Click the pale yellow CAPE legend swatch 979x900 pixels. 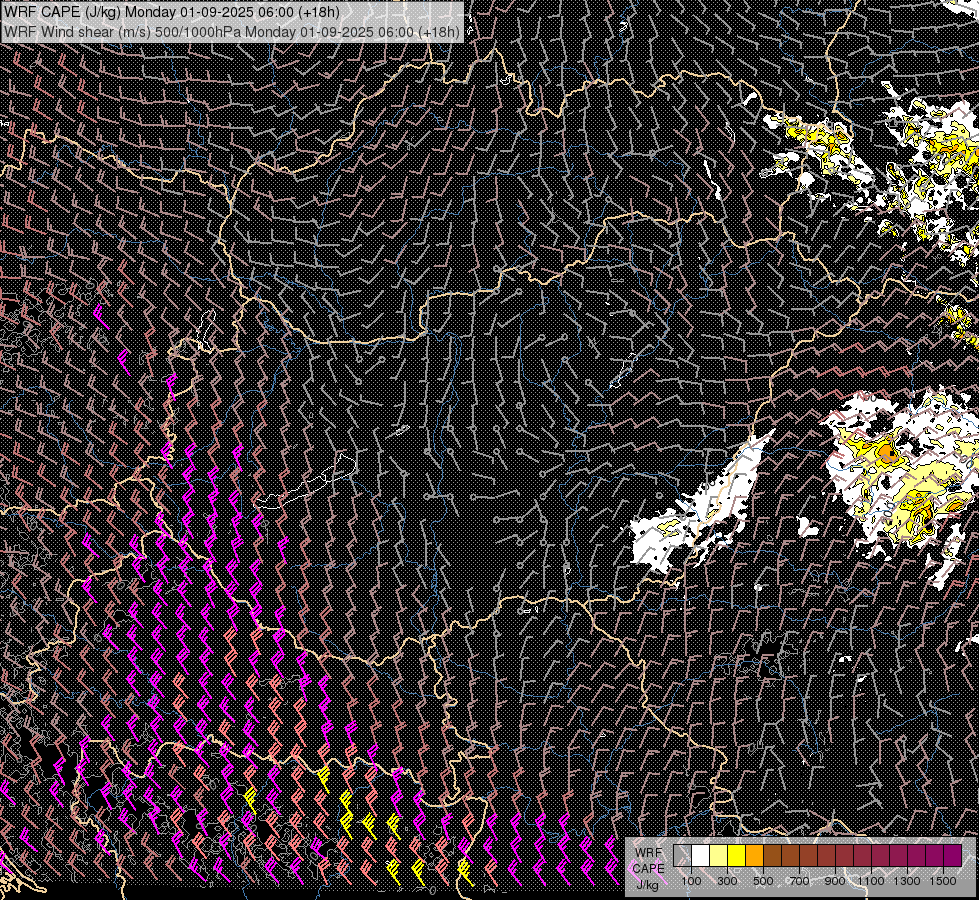click(x=718, y=856)
